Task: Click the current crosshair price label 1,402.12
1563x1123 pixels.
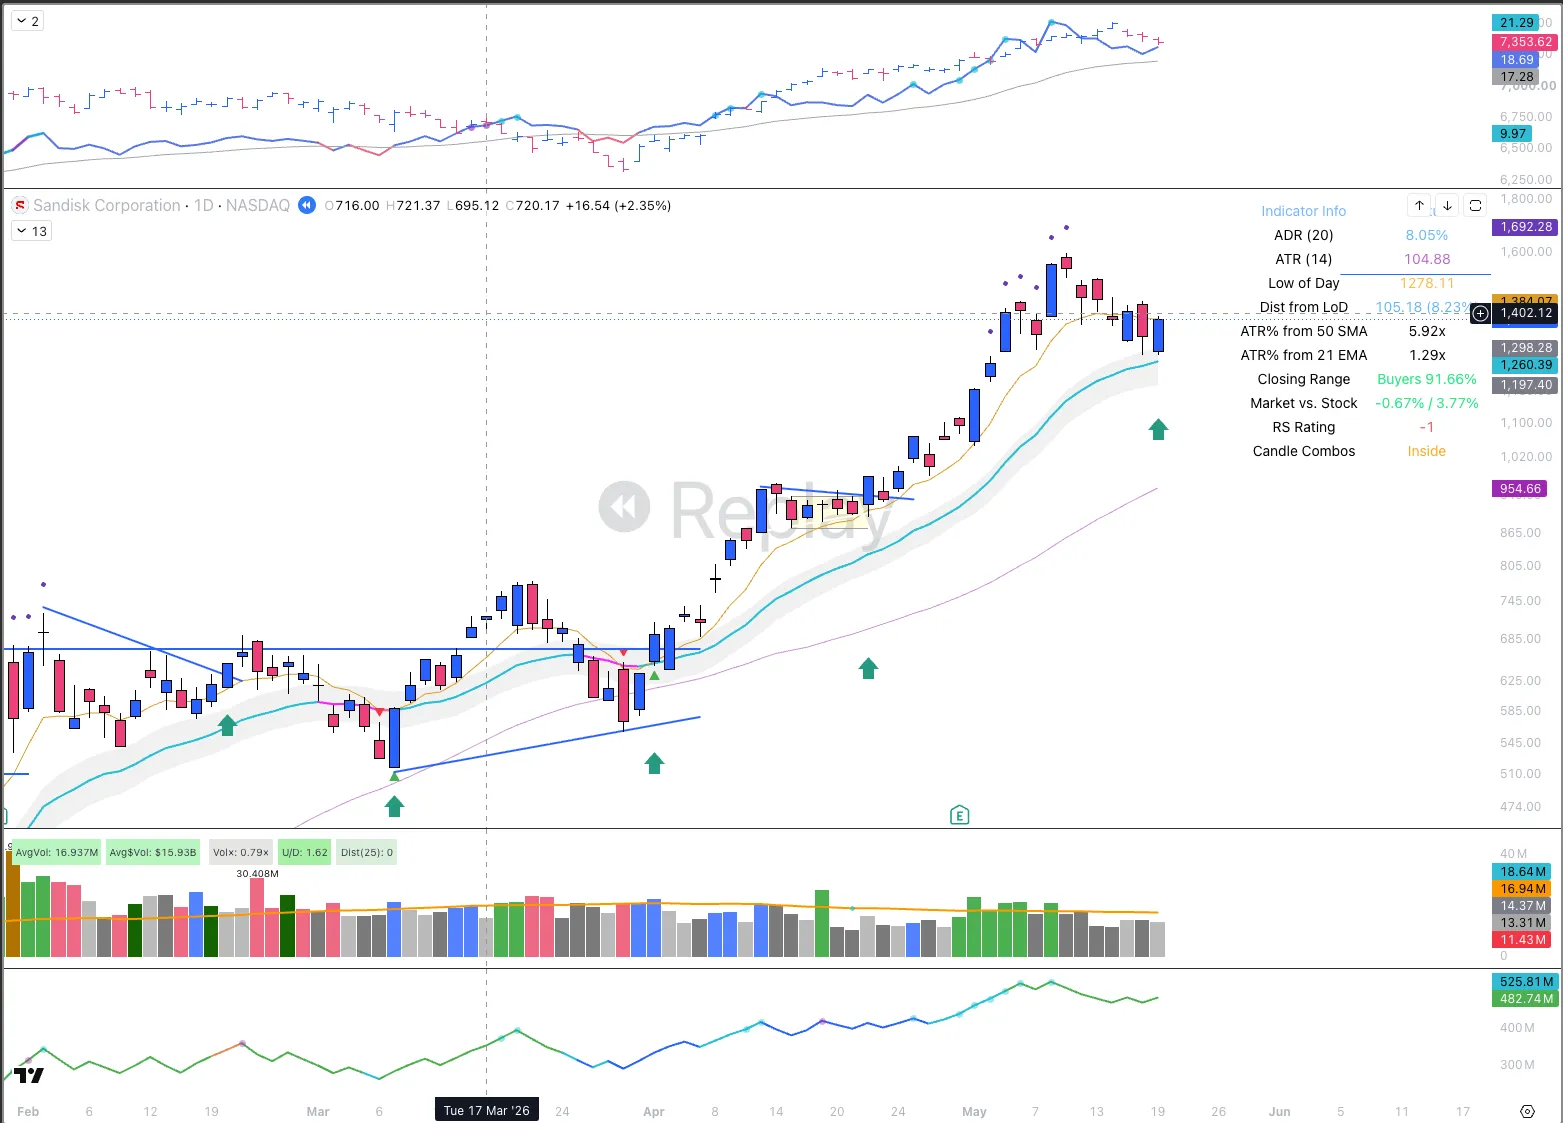Action: (x=1526, y=313)
